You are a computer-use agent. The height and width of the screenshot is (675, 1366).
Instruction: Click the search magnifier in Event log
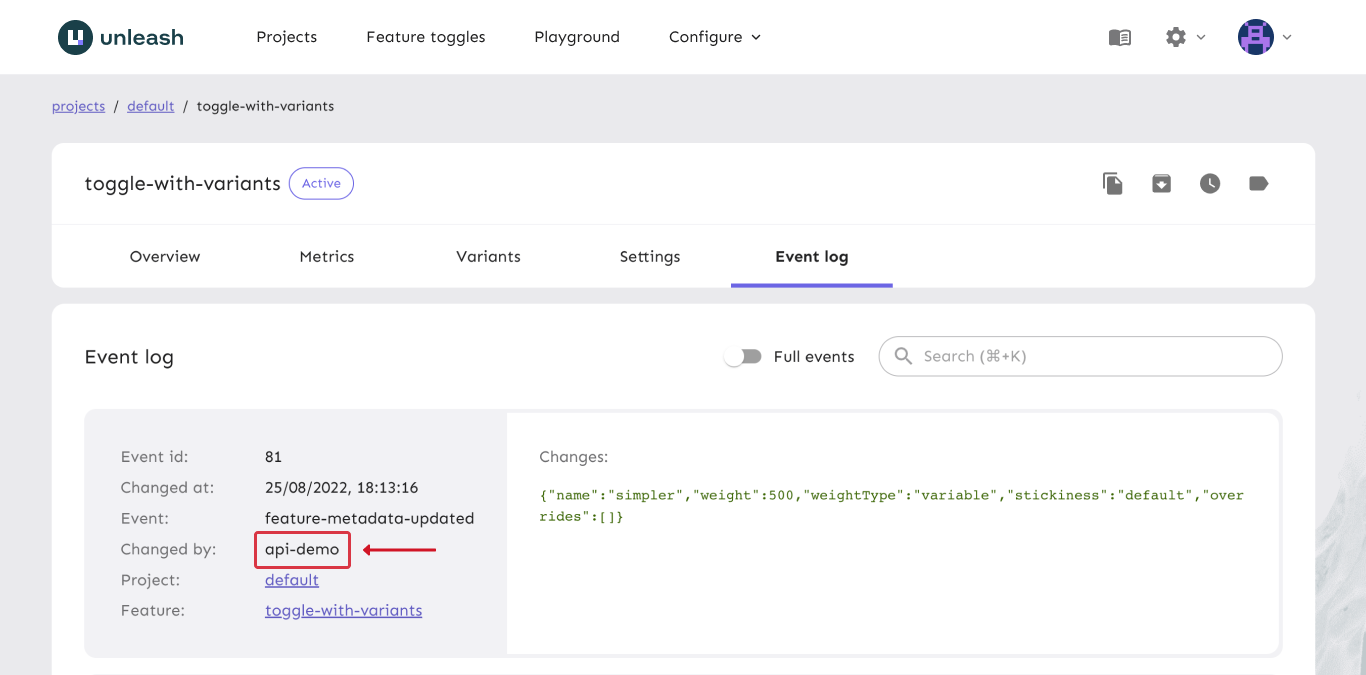click(903, 356)
